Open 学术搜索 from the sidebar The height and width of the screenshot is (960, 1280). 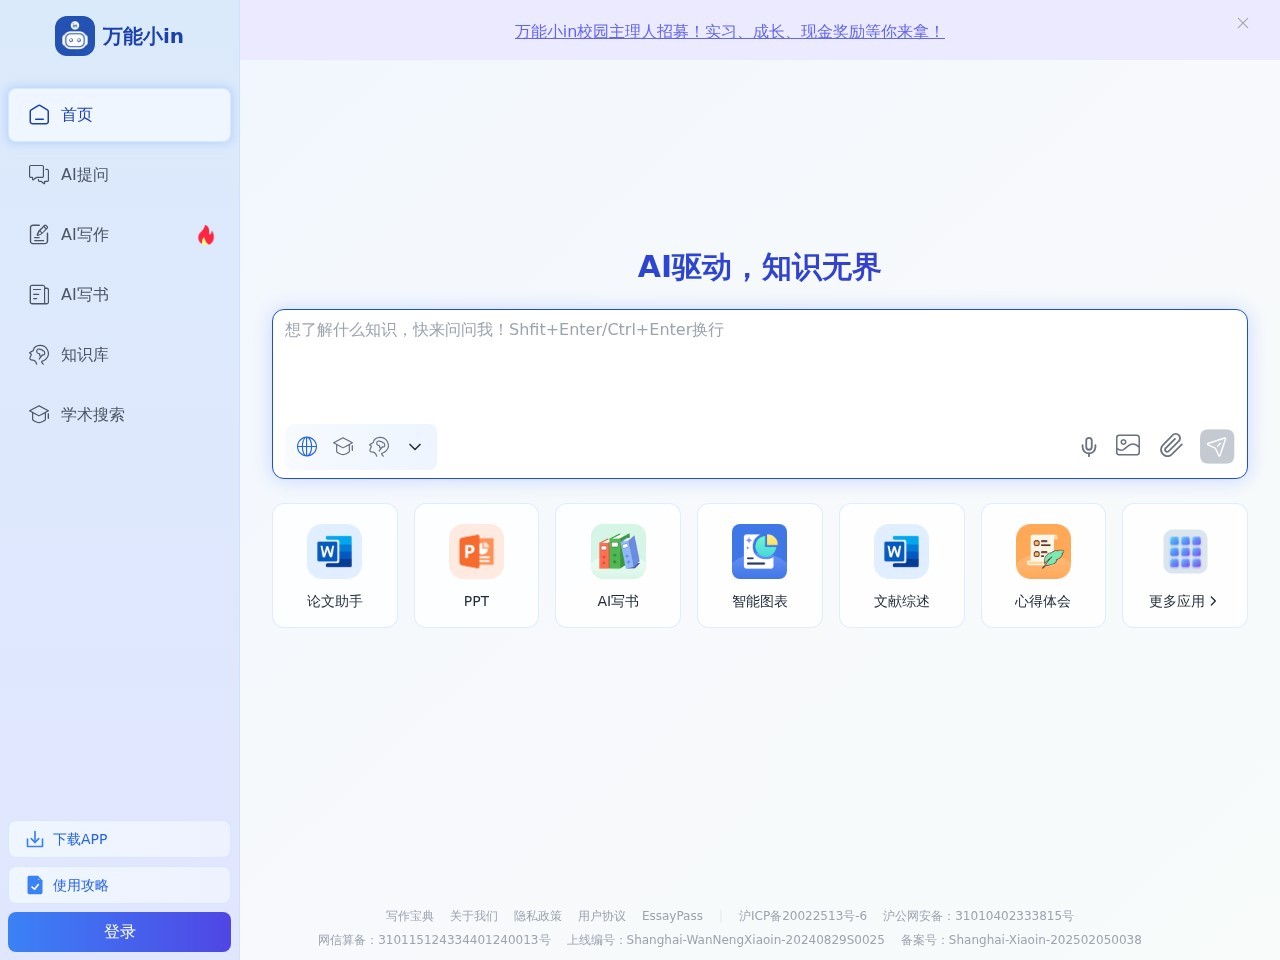pos(92,414)
